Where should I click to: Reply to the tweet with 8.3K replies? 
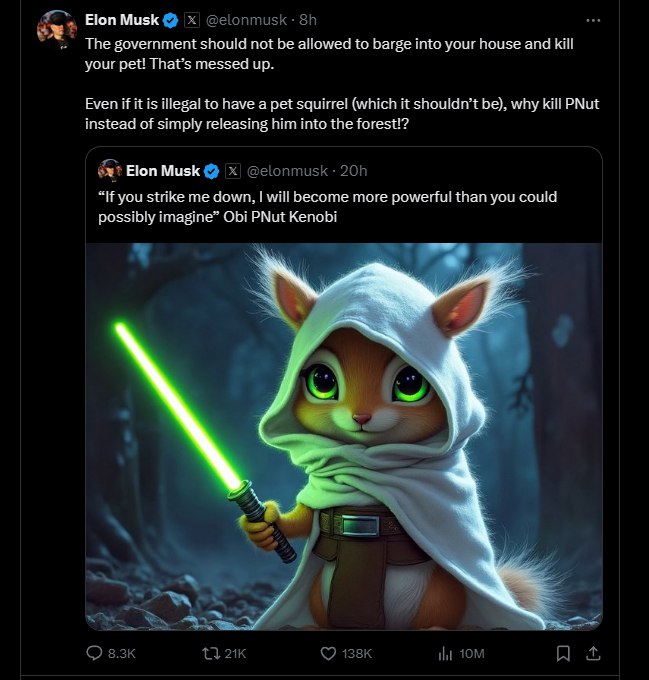pos(96,653)
